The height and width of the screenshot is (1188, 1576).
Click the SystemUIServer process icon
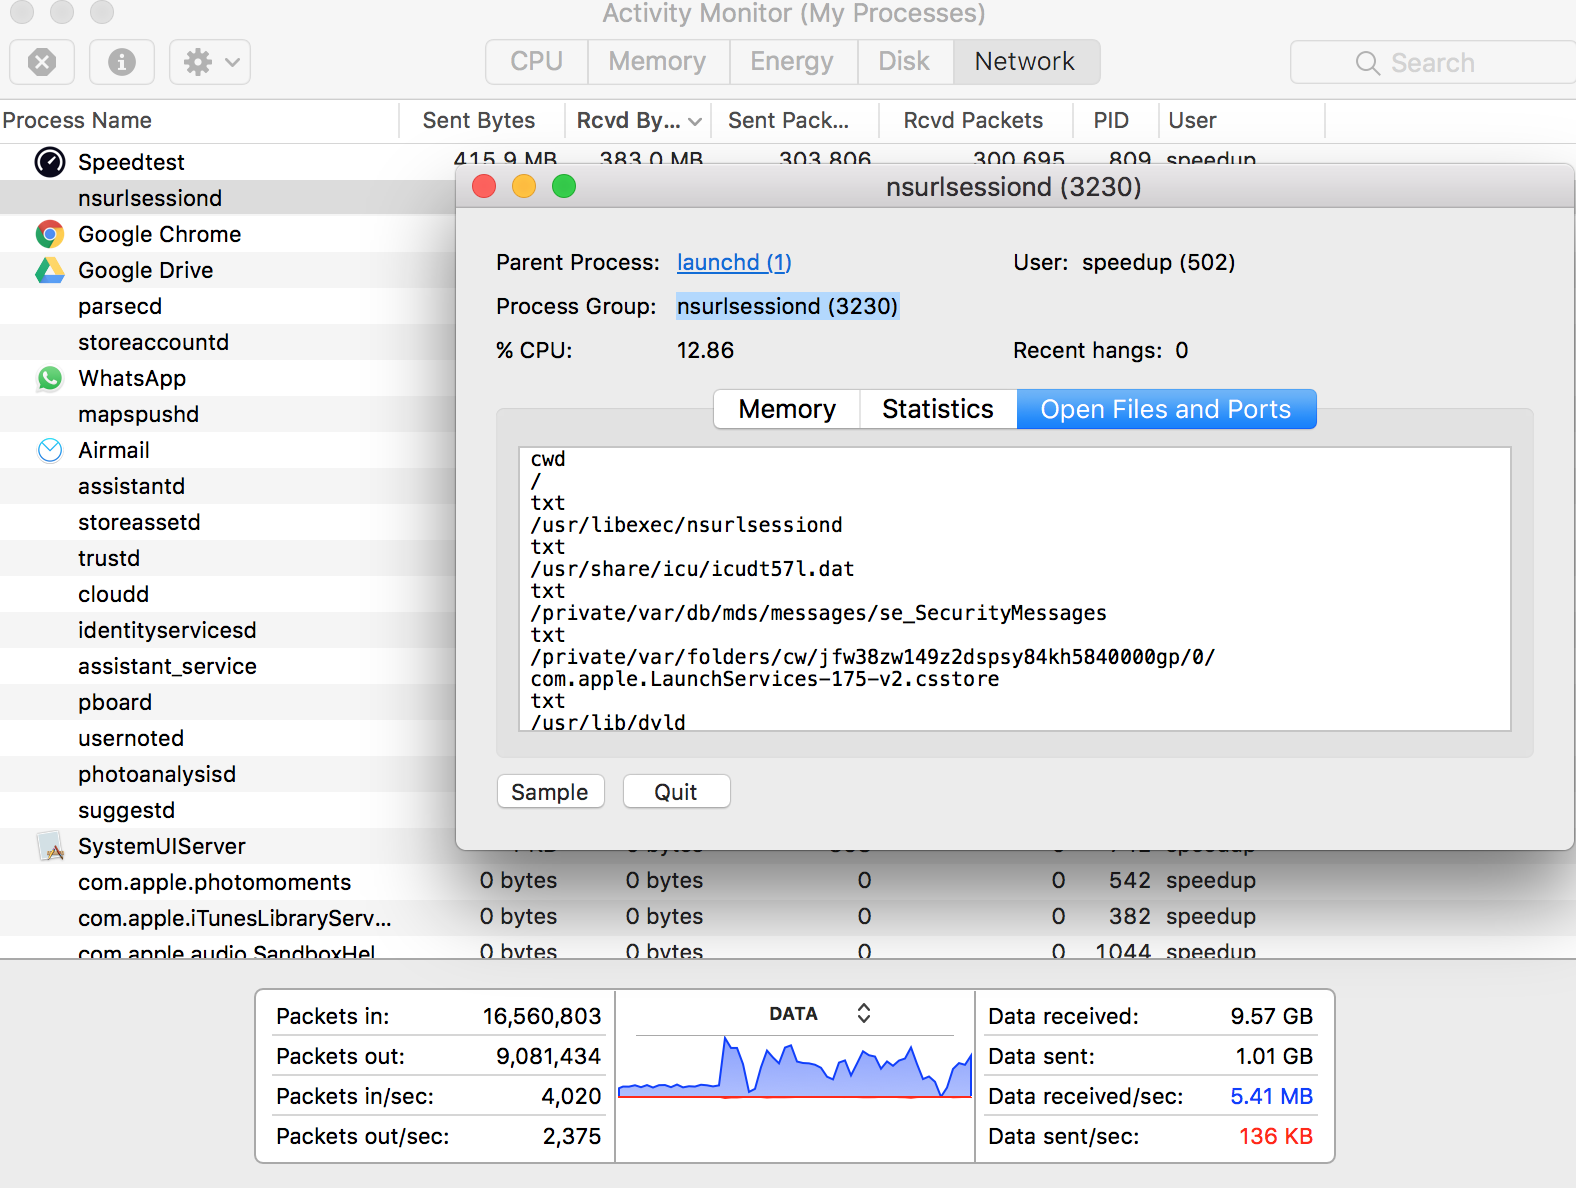pyautogui.click(x=50, y=846)
